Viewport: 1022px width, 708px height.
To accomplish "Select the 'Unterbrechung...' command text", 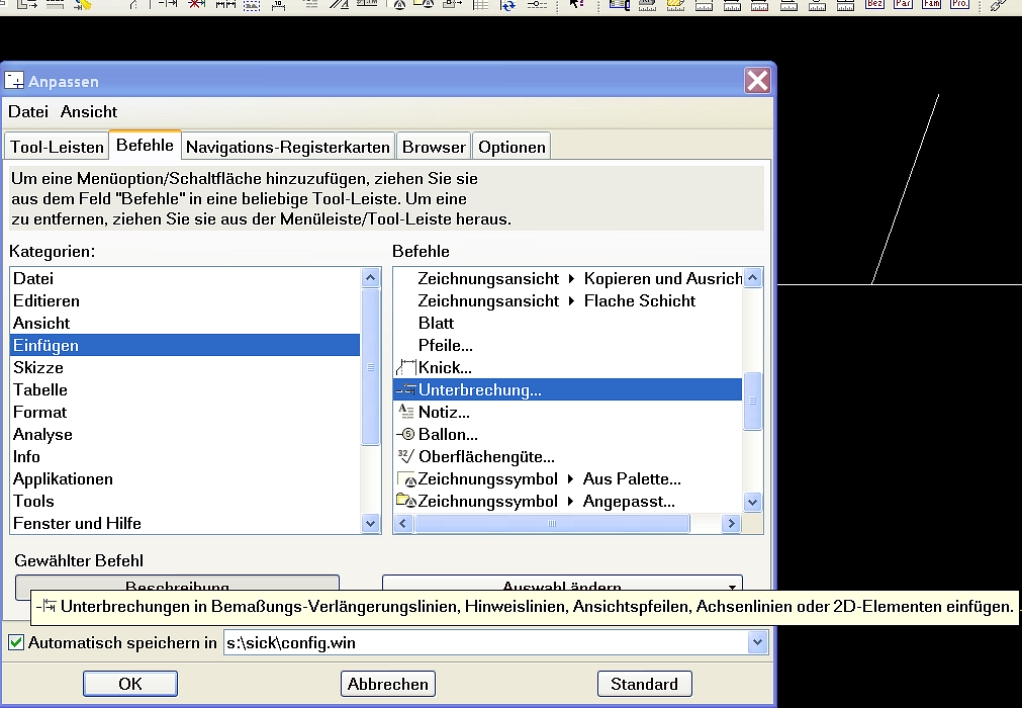I will click(480, 390).
